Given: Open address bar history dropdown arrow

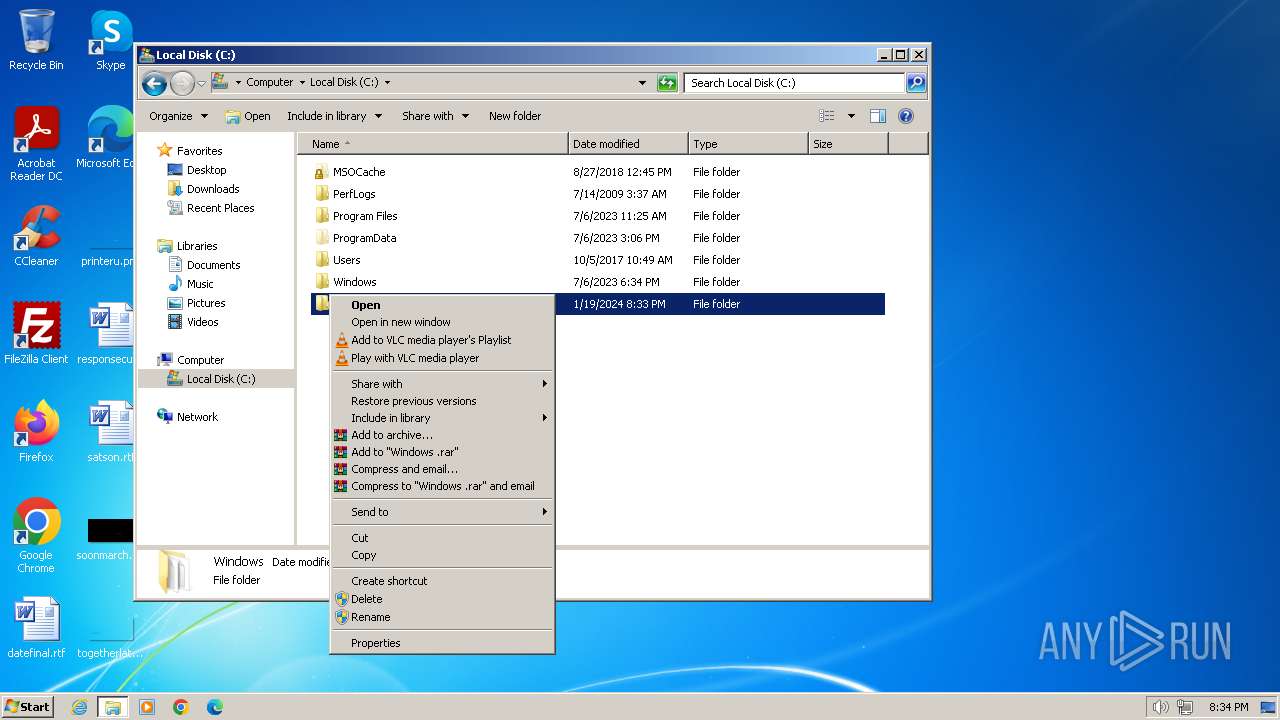Looking at the screenshot, I should click(x=642, y=83).
